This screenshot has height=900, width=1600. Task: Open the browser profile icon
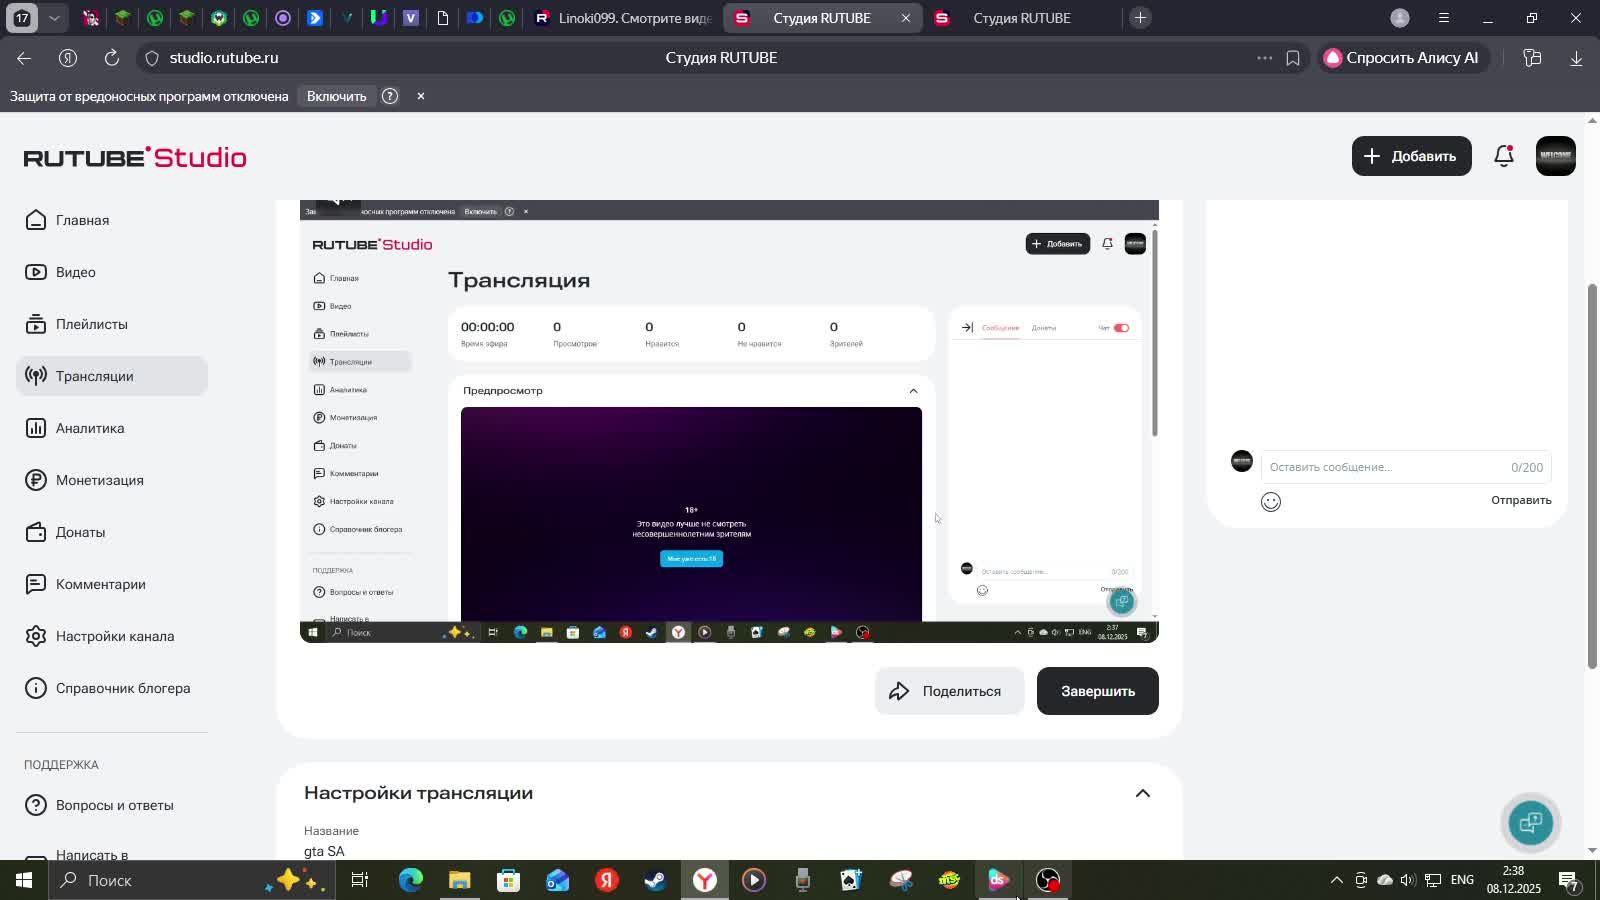click(x=1400, y=18)
